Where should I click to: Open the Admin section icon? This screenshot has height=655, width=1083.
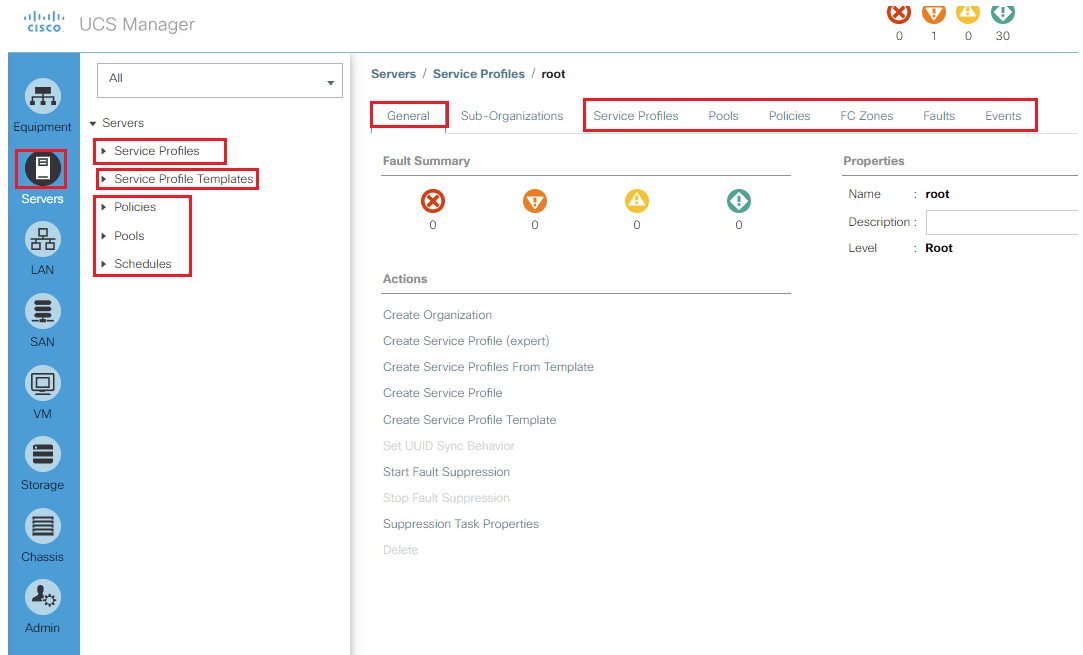(x=43, y=598)
